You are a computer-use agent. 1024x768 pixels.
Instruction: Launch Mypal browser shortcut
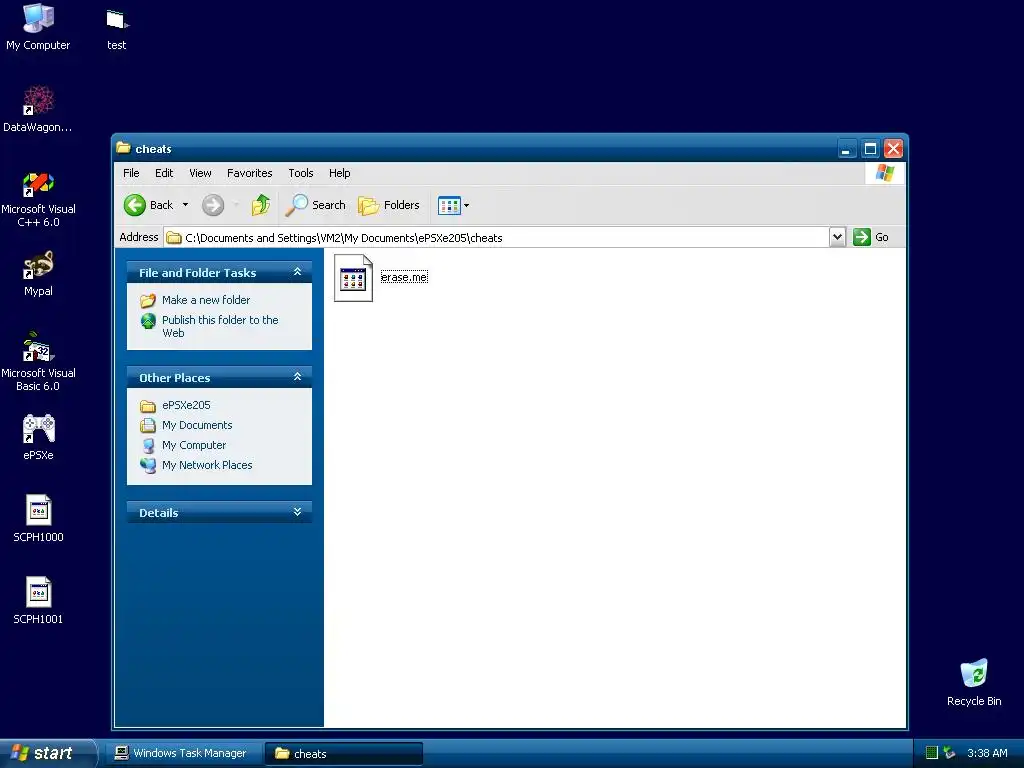point(38,273)
